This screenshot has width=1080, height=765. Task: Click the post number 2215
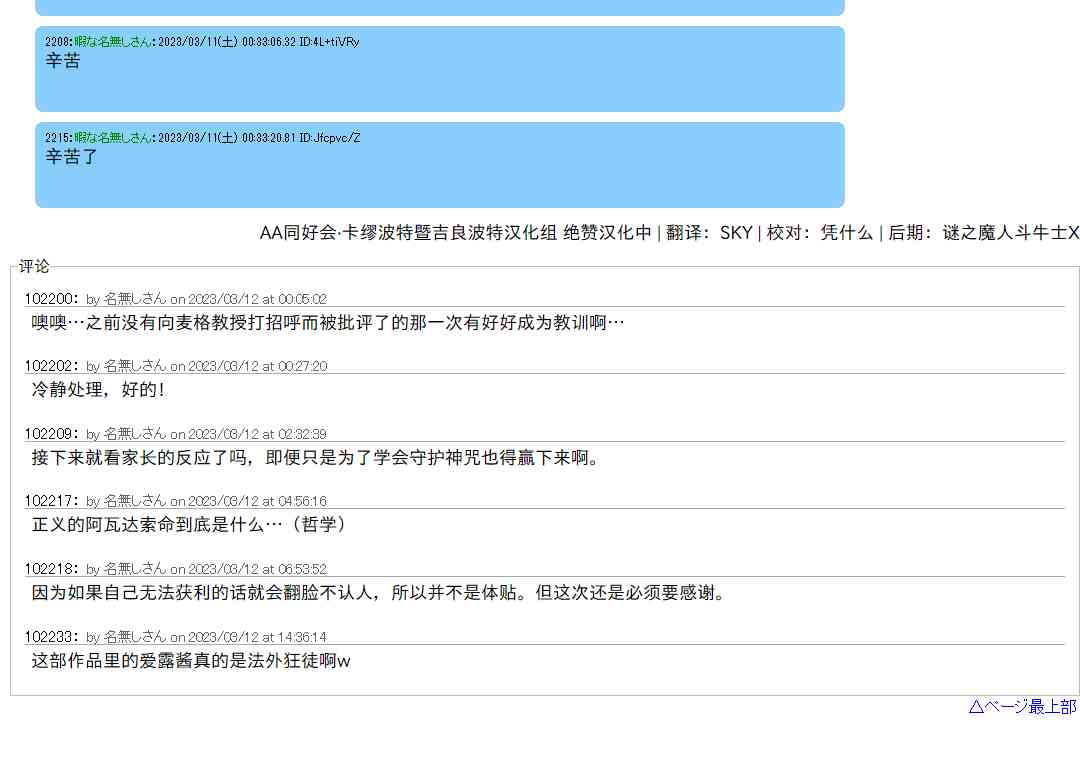[57, 138]
